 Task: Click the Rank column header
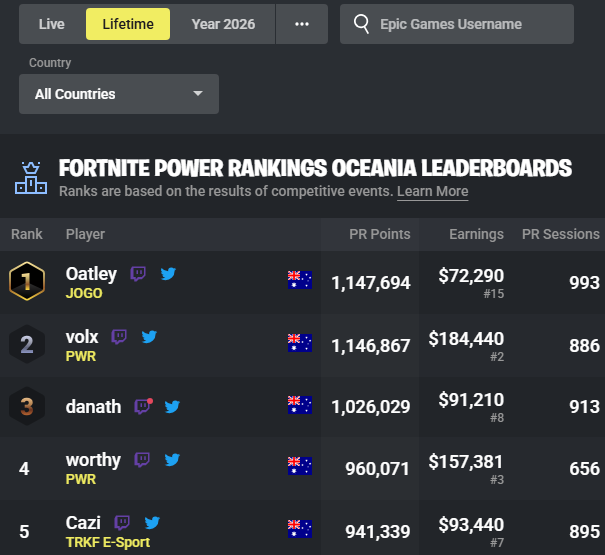click(x=27, y=234)
